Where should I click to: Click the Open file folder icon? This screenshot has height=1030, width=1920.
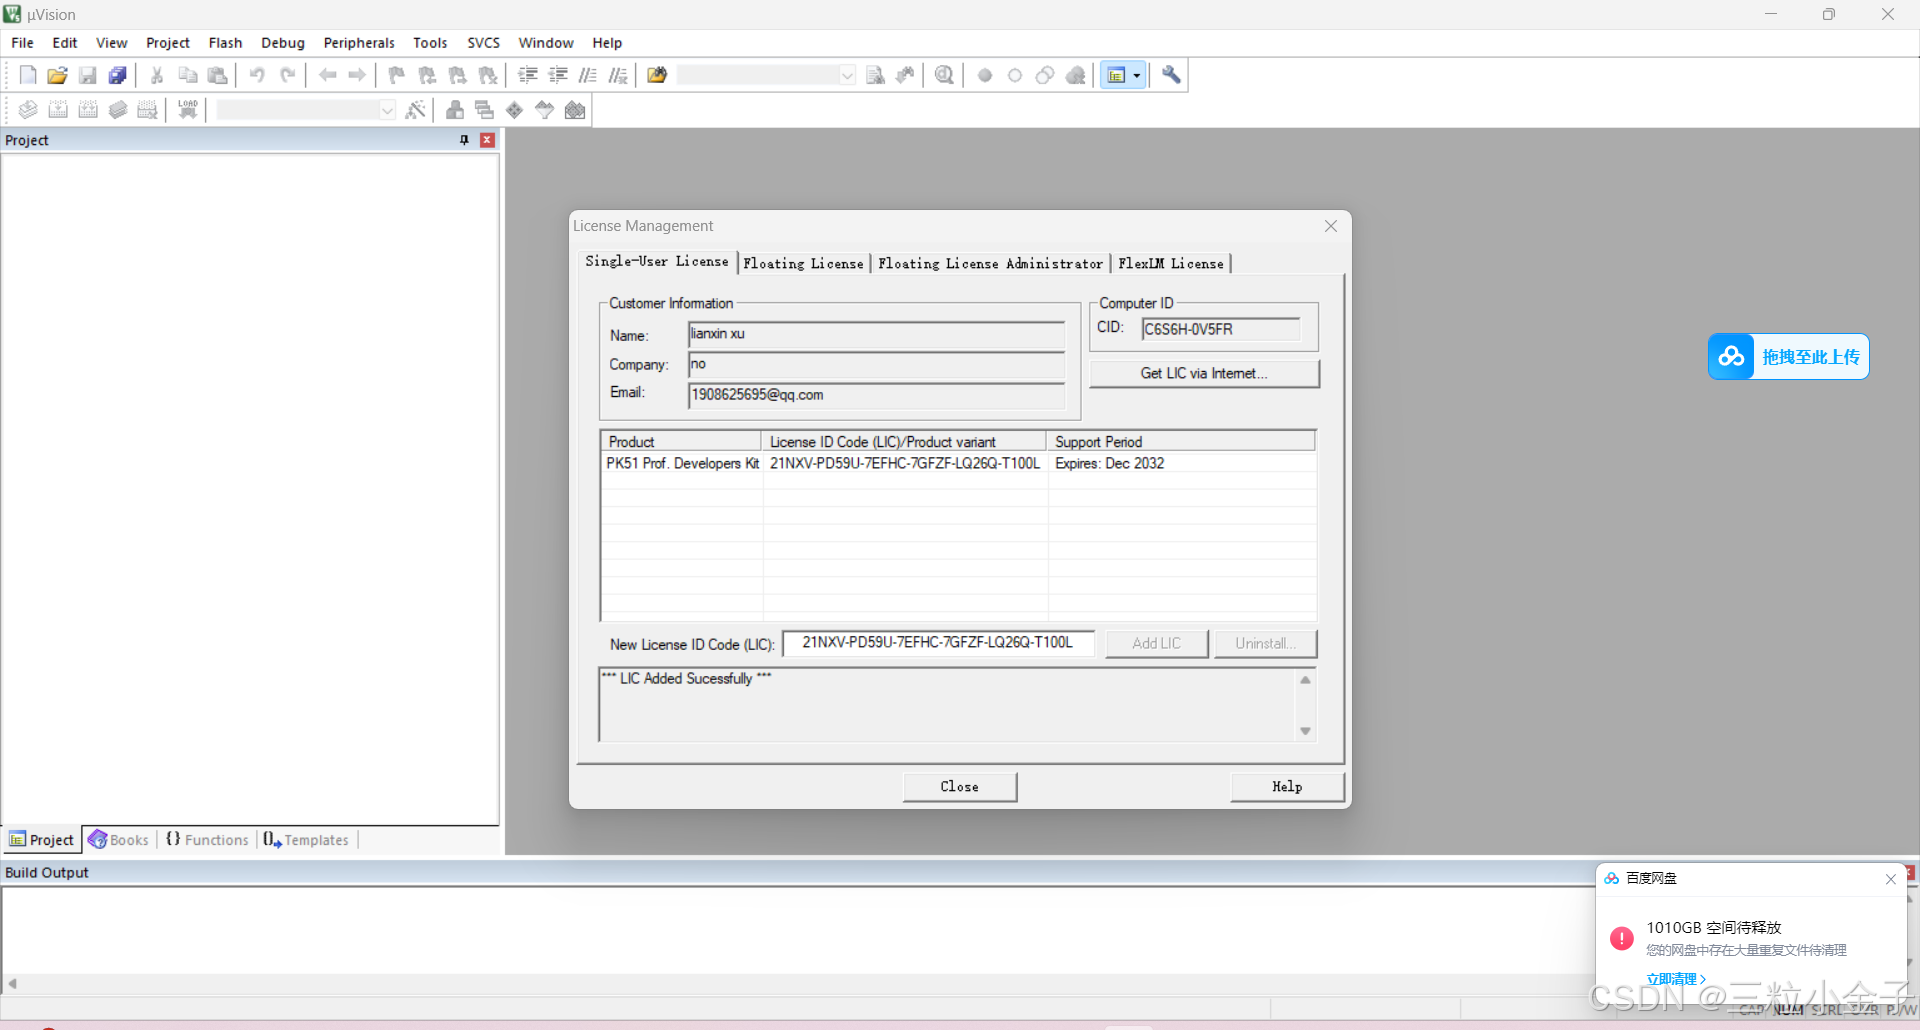[58, 75]
